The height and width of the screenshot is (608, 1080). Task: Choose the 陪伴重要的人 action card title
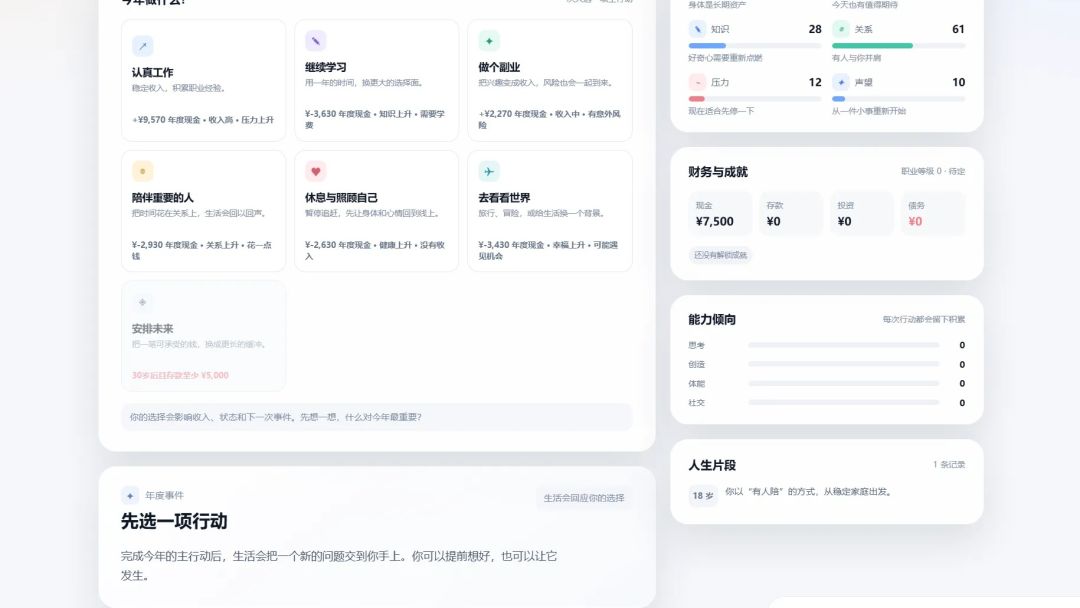(163, 198)
